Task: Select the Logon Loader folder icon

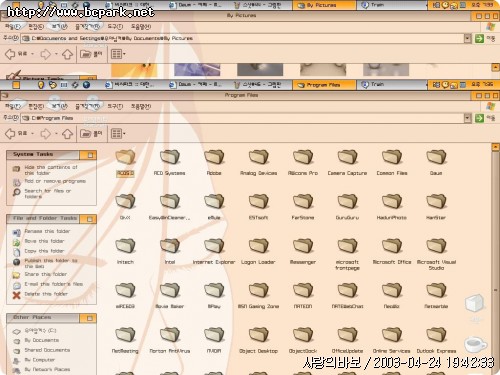Action: coord(258,246)
